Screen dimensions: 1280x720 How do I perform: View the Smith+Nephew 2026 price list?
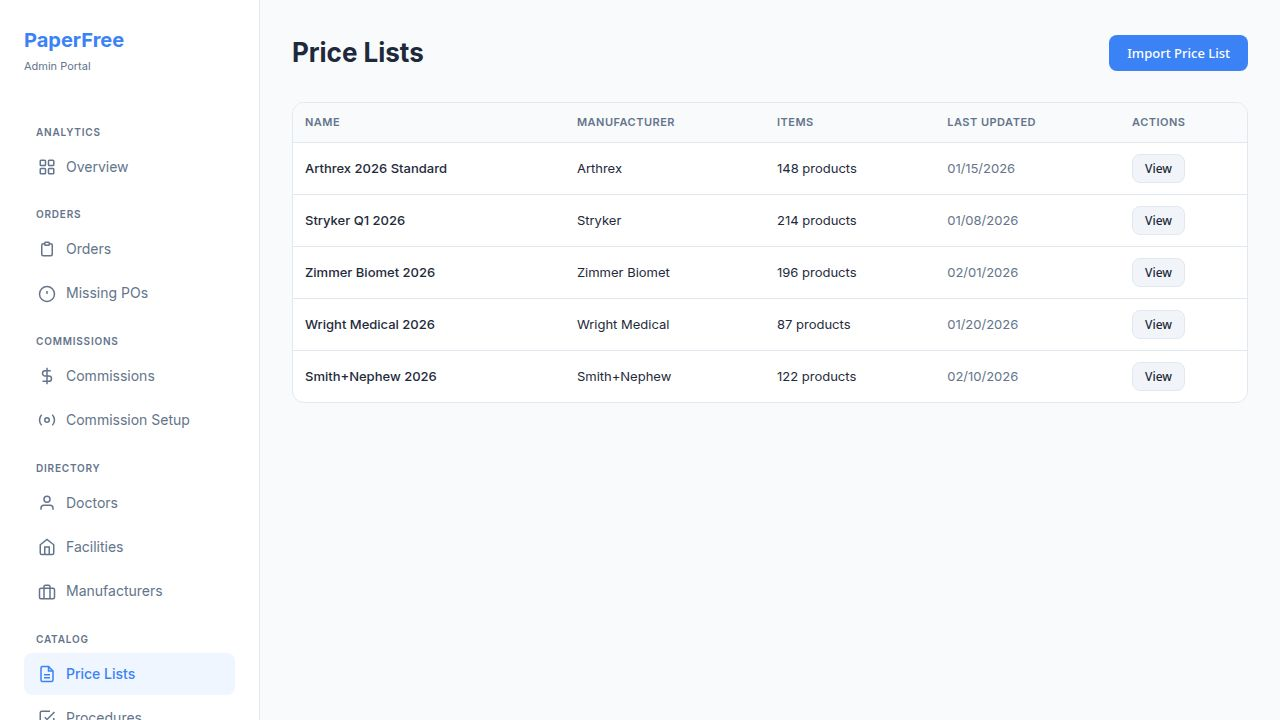[x=1157, y=376]
